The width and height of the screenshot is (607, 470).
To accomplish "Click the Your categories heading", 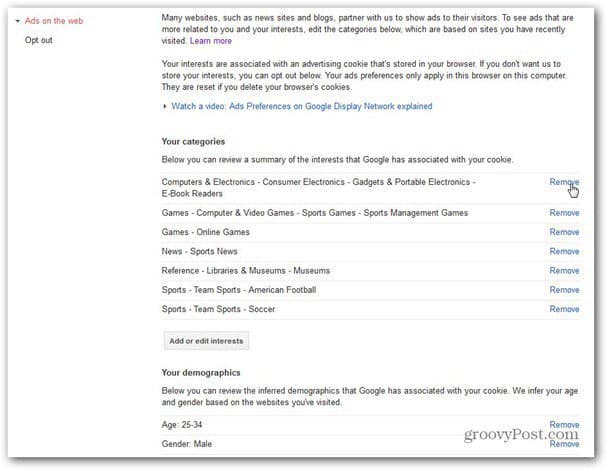I will point(193,141).
